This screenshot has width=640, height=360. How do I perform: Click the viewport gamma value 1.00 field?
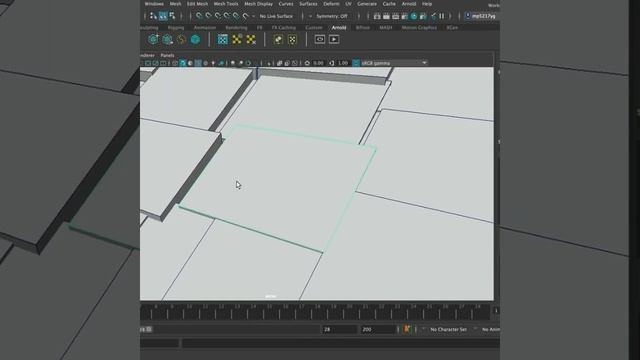pyautogui.click(x=343, y=63)
